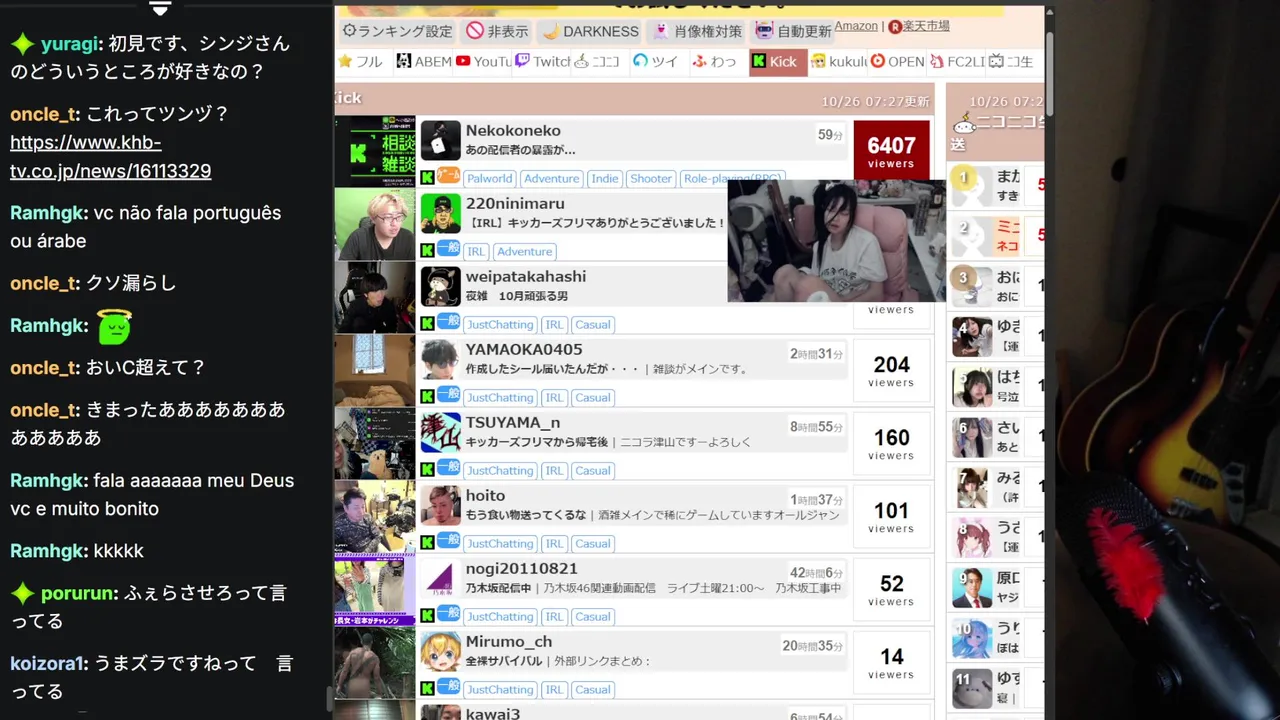Switch to the ニコ生 tab
1280x720 pixels.
1012,61
